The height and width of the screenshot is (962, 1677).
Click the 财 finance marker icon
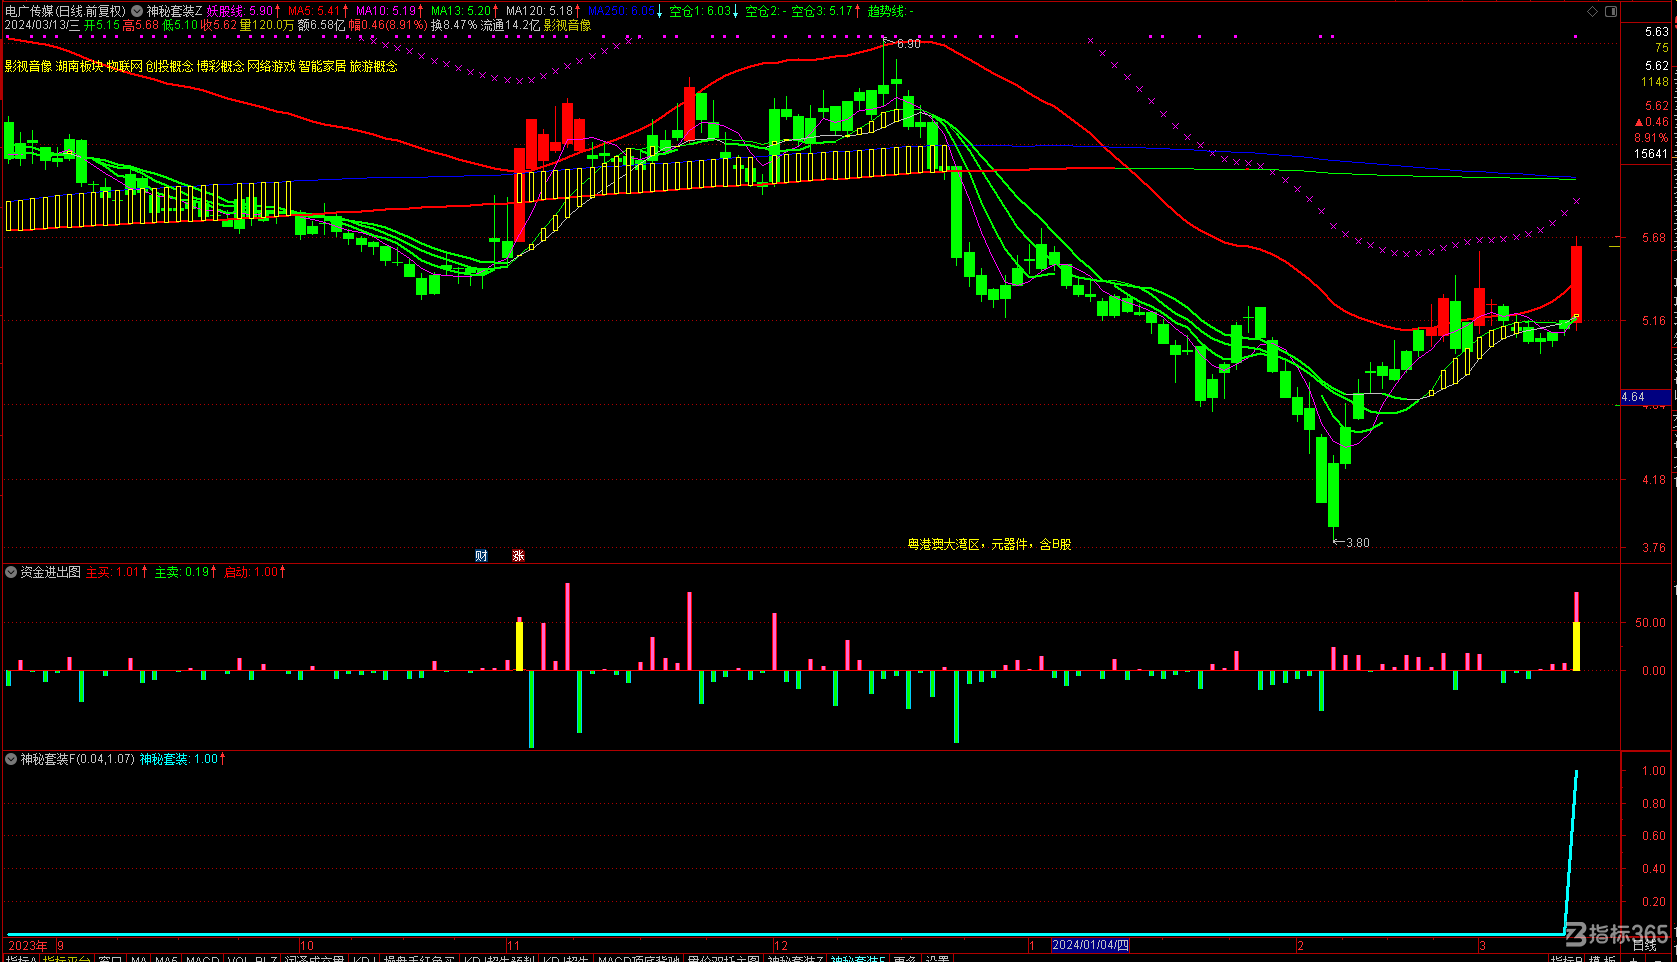pos(482,555)
